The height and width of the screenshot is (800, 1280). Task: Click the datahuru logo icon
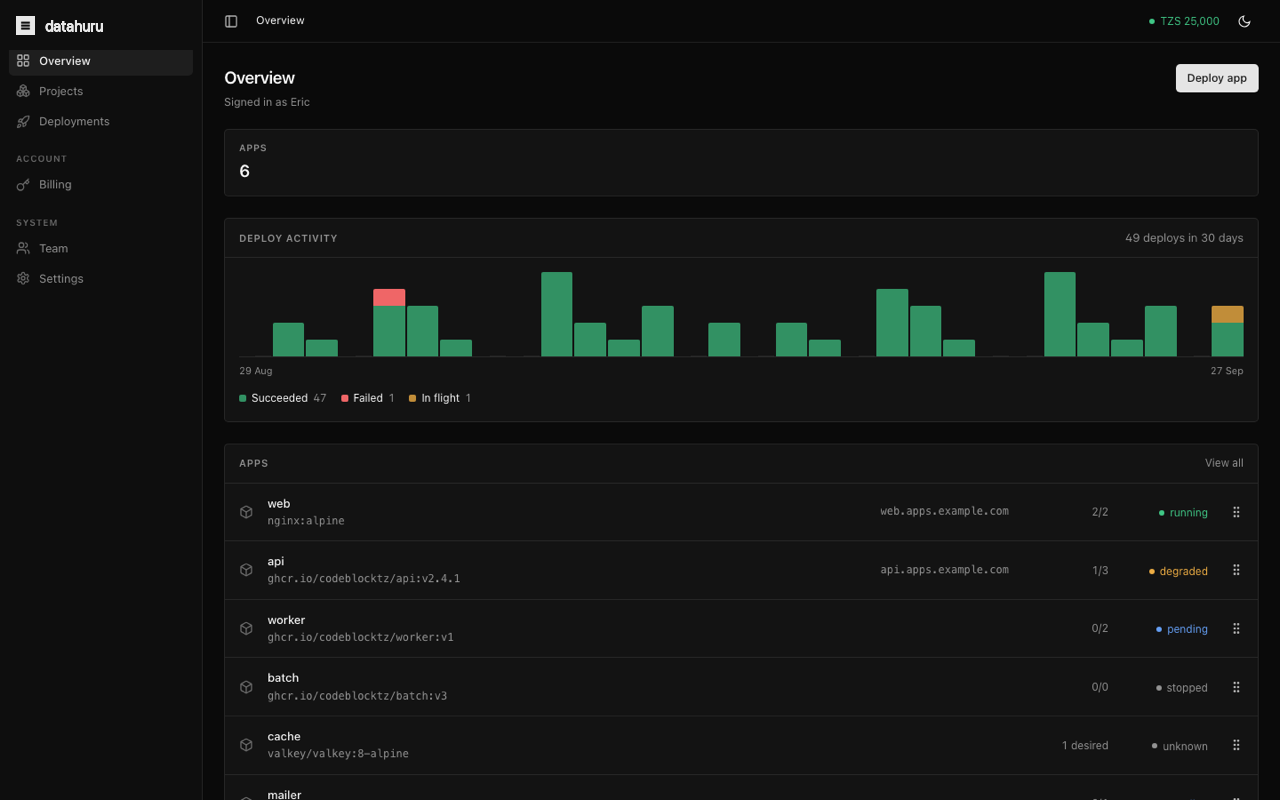point(26,26)
